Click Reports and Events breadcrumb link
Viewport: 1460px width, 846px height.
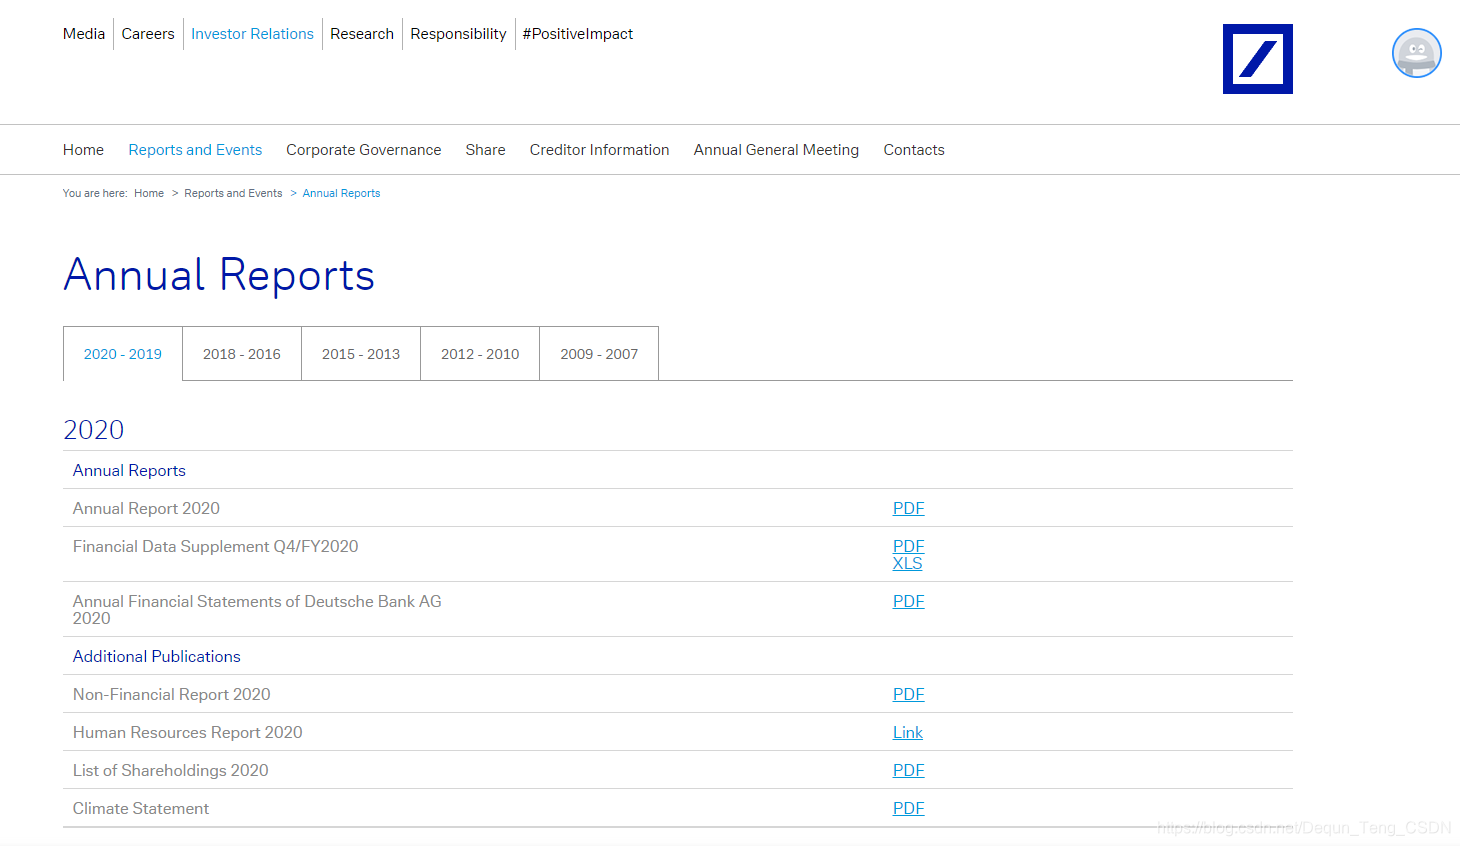(233, 193)
